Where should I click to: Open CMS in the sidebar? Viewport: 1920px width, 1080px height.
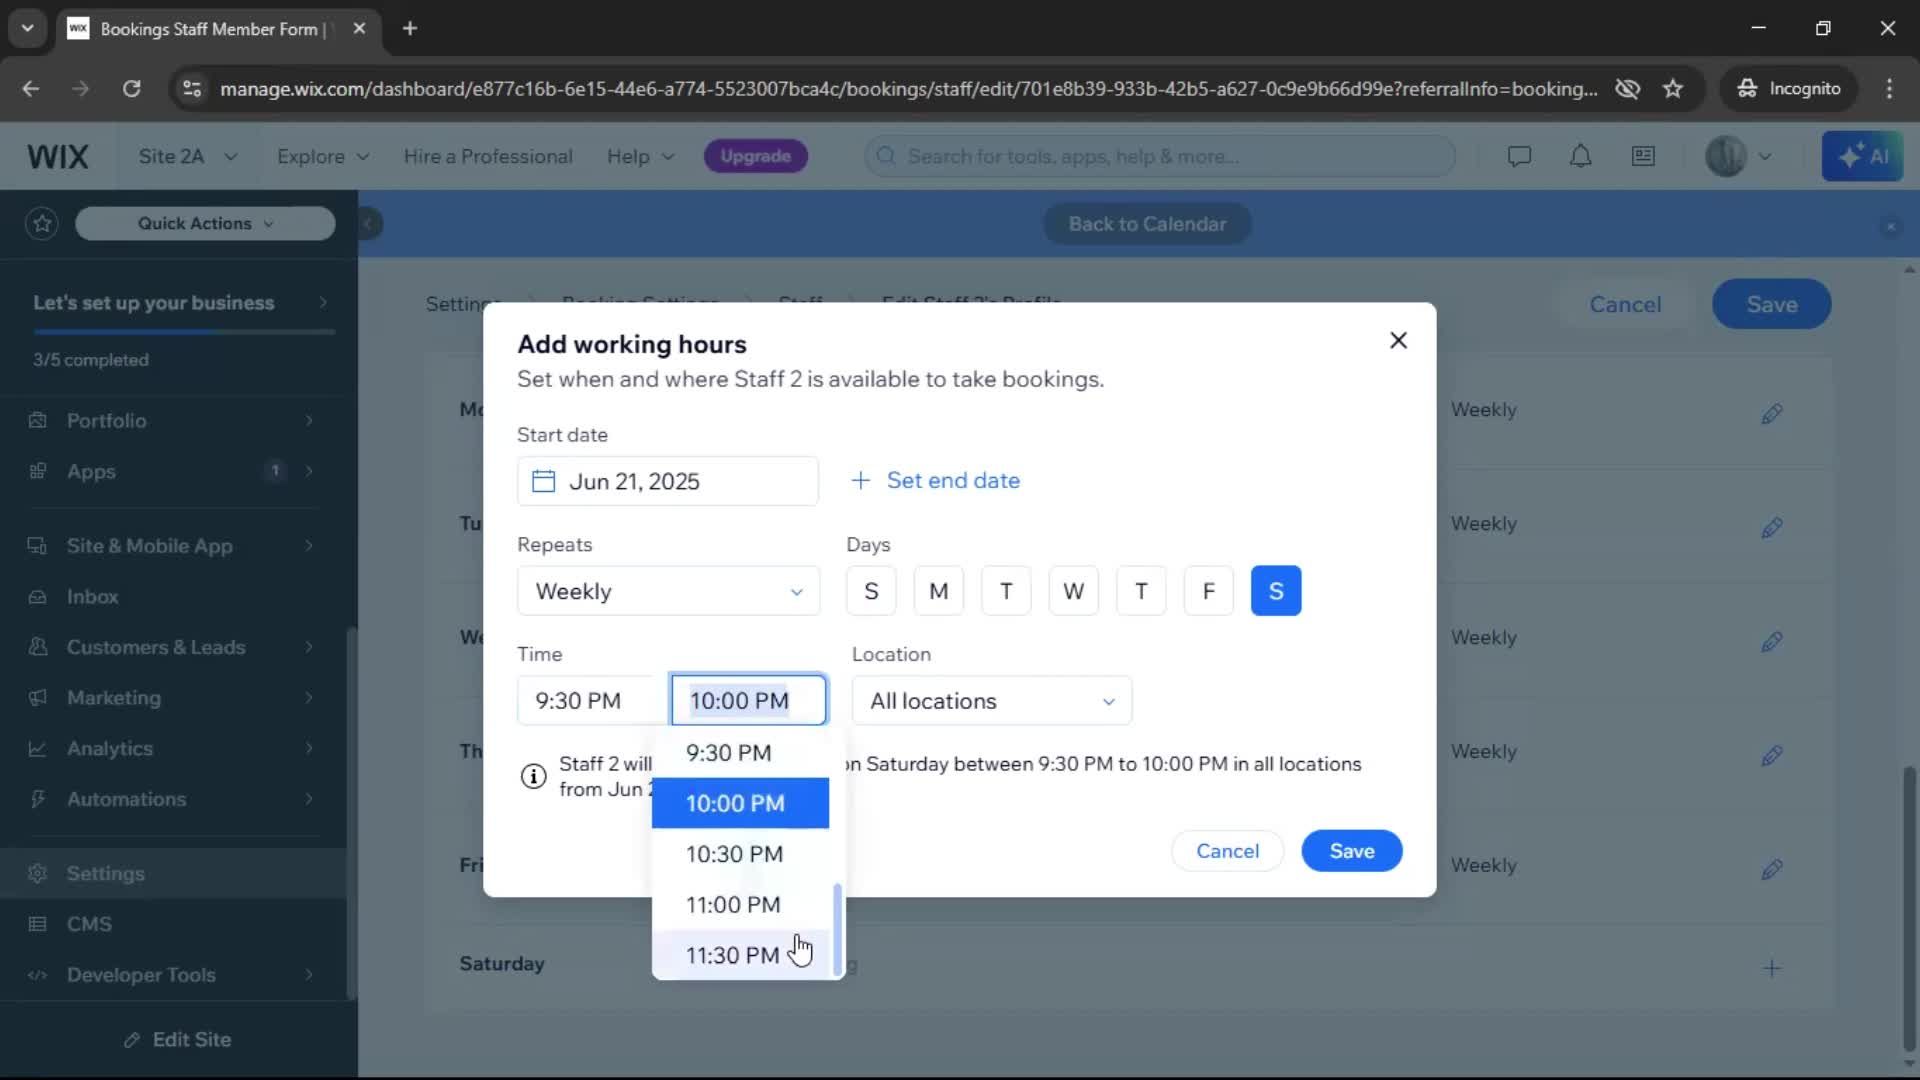172,924
